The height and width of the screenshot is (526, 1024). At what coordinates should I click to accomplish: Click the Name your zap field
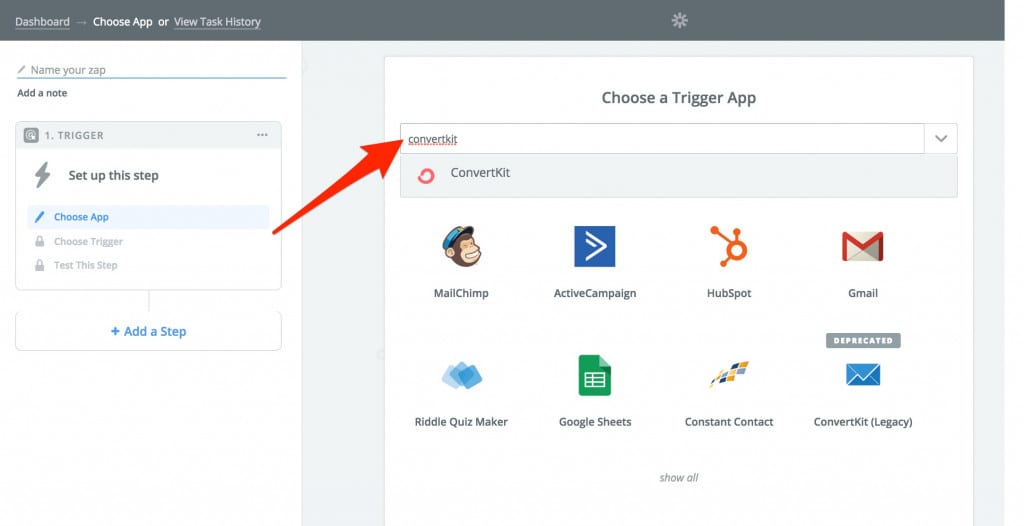[152, 69]
